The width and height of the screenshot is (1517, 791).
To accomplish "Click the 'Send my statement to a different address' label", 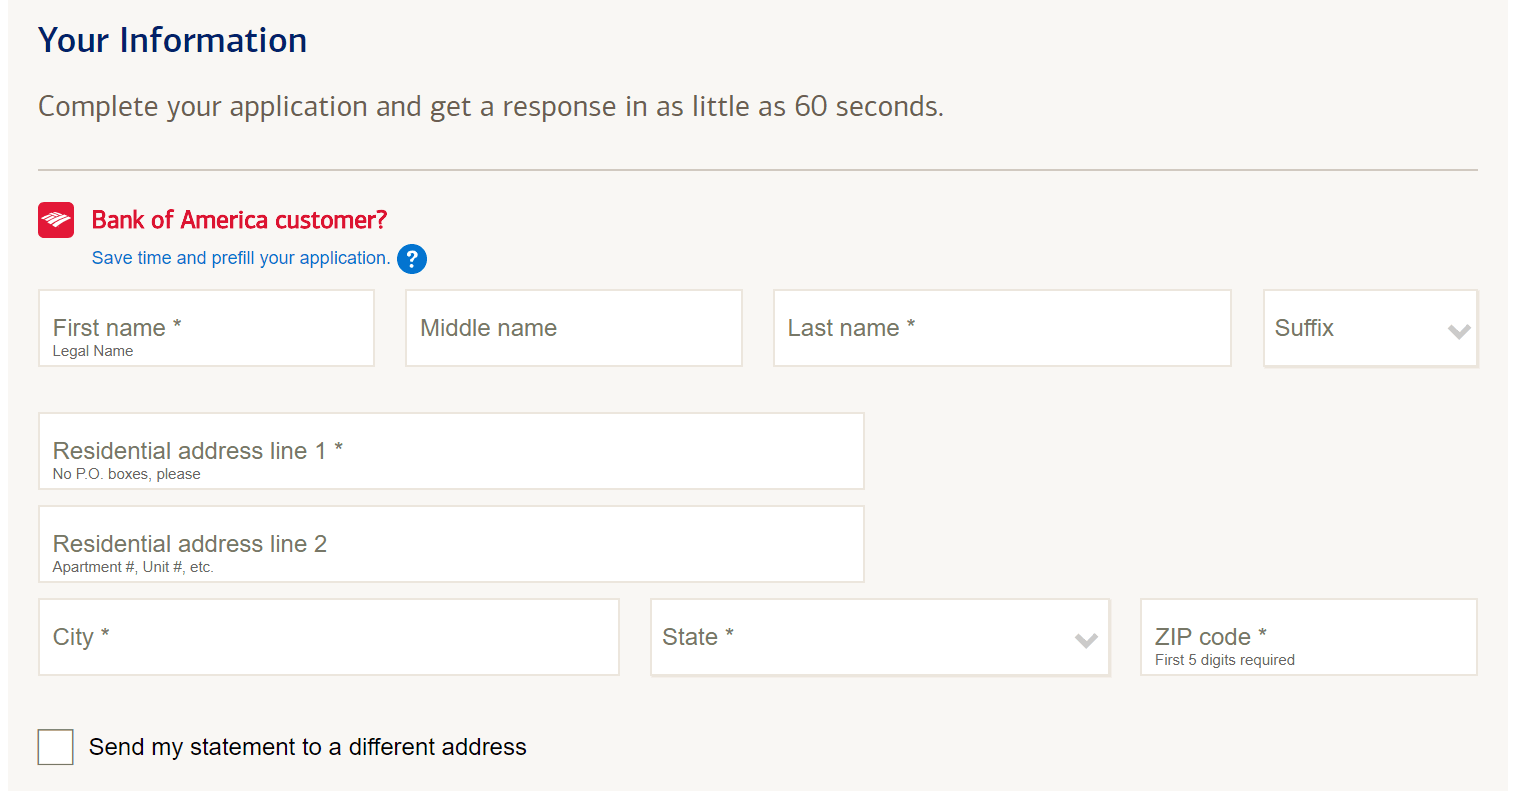I will (307, 747).
